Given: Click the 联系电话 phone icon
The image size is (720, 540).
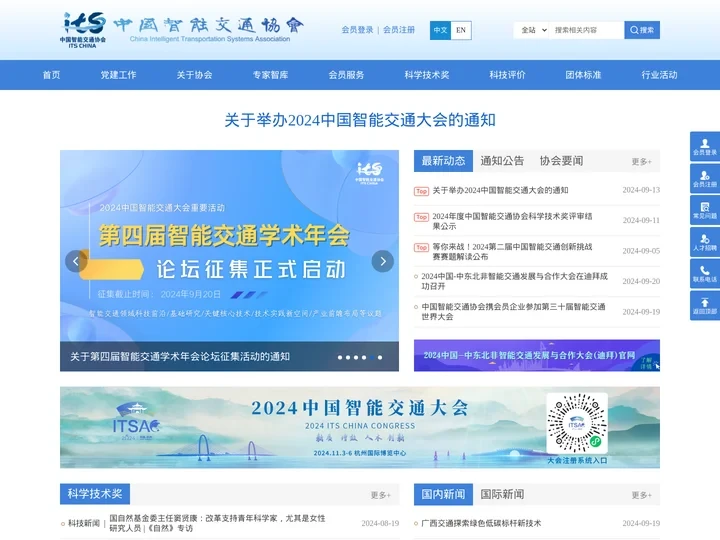Looking at the screenshot, I should coord(705,273).
